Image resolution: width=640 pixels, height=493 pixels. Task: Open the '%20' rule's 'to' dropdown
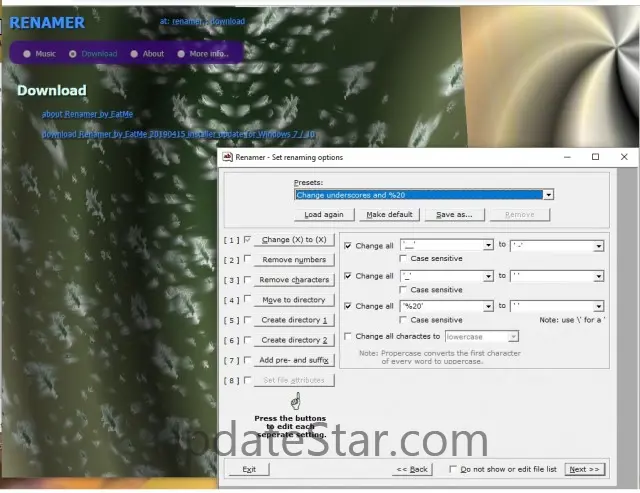pos(599,306)
